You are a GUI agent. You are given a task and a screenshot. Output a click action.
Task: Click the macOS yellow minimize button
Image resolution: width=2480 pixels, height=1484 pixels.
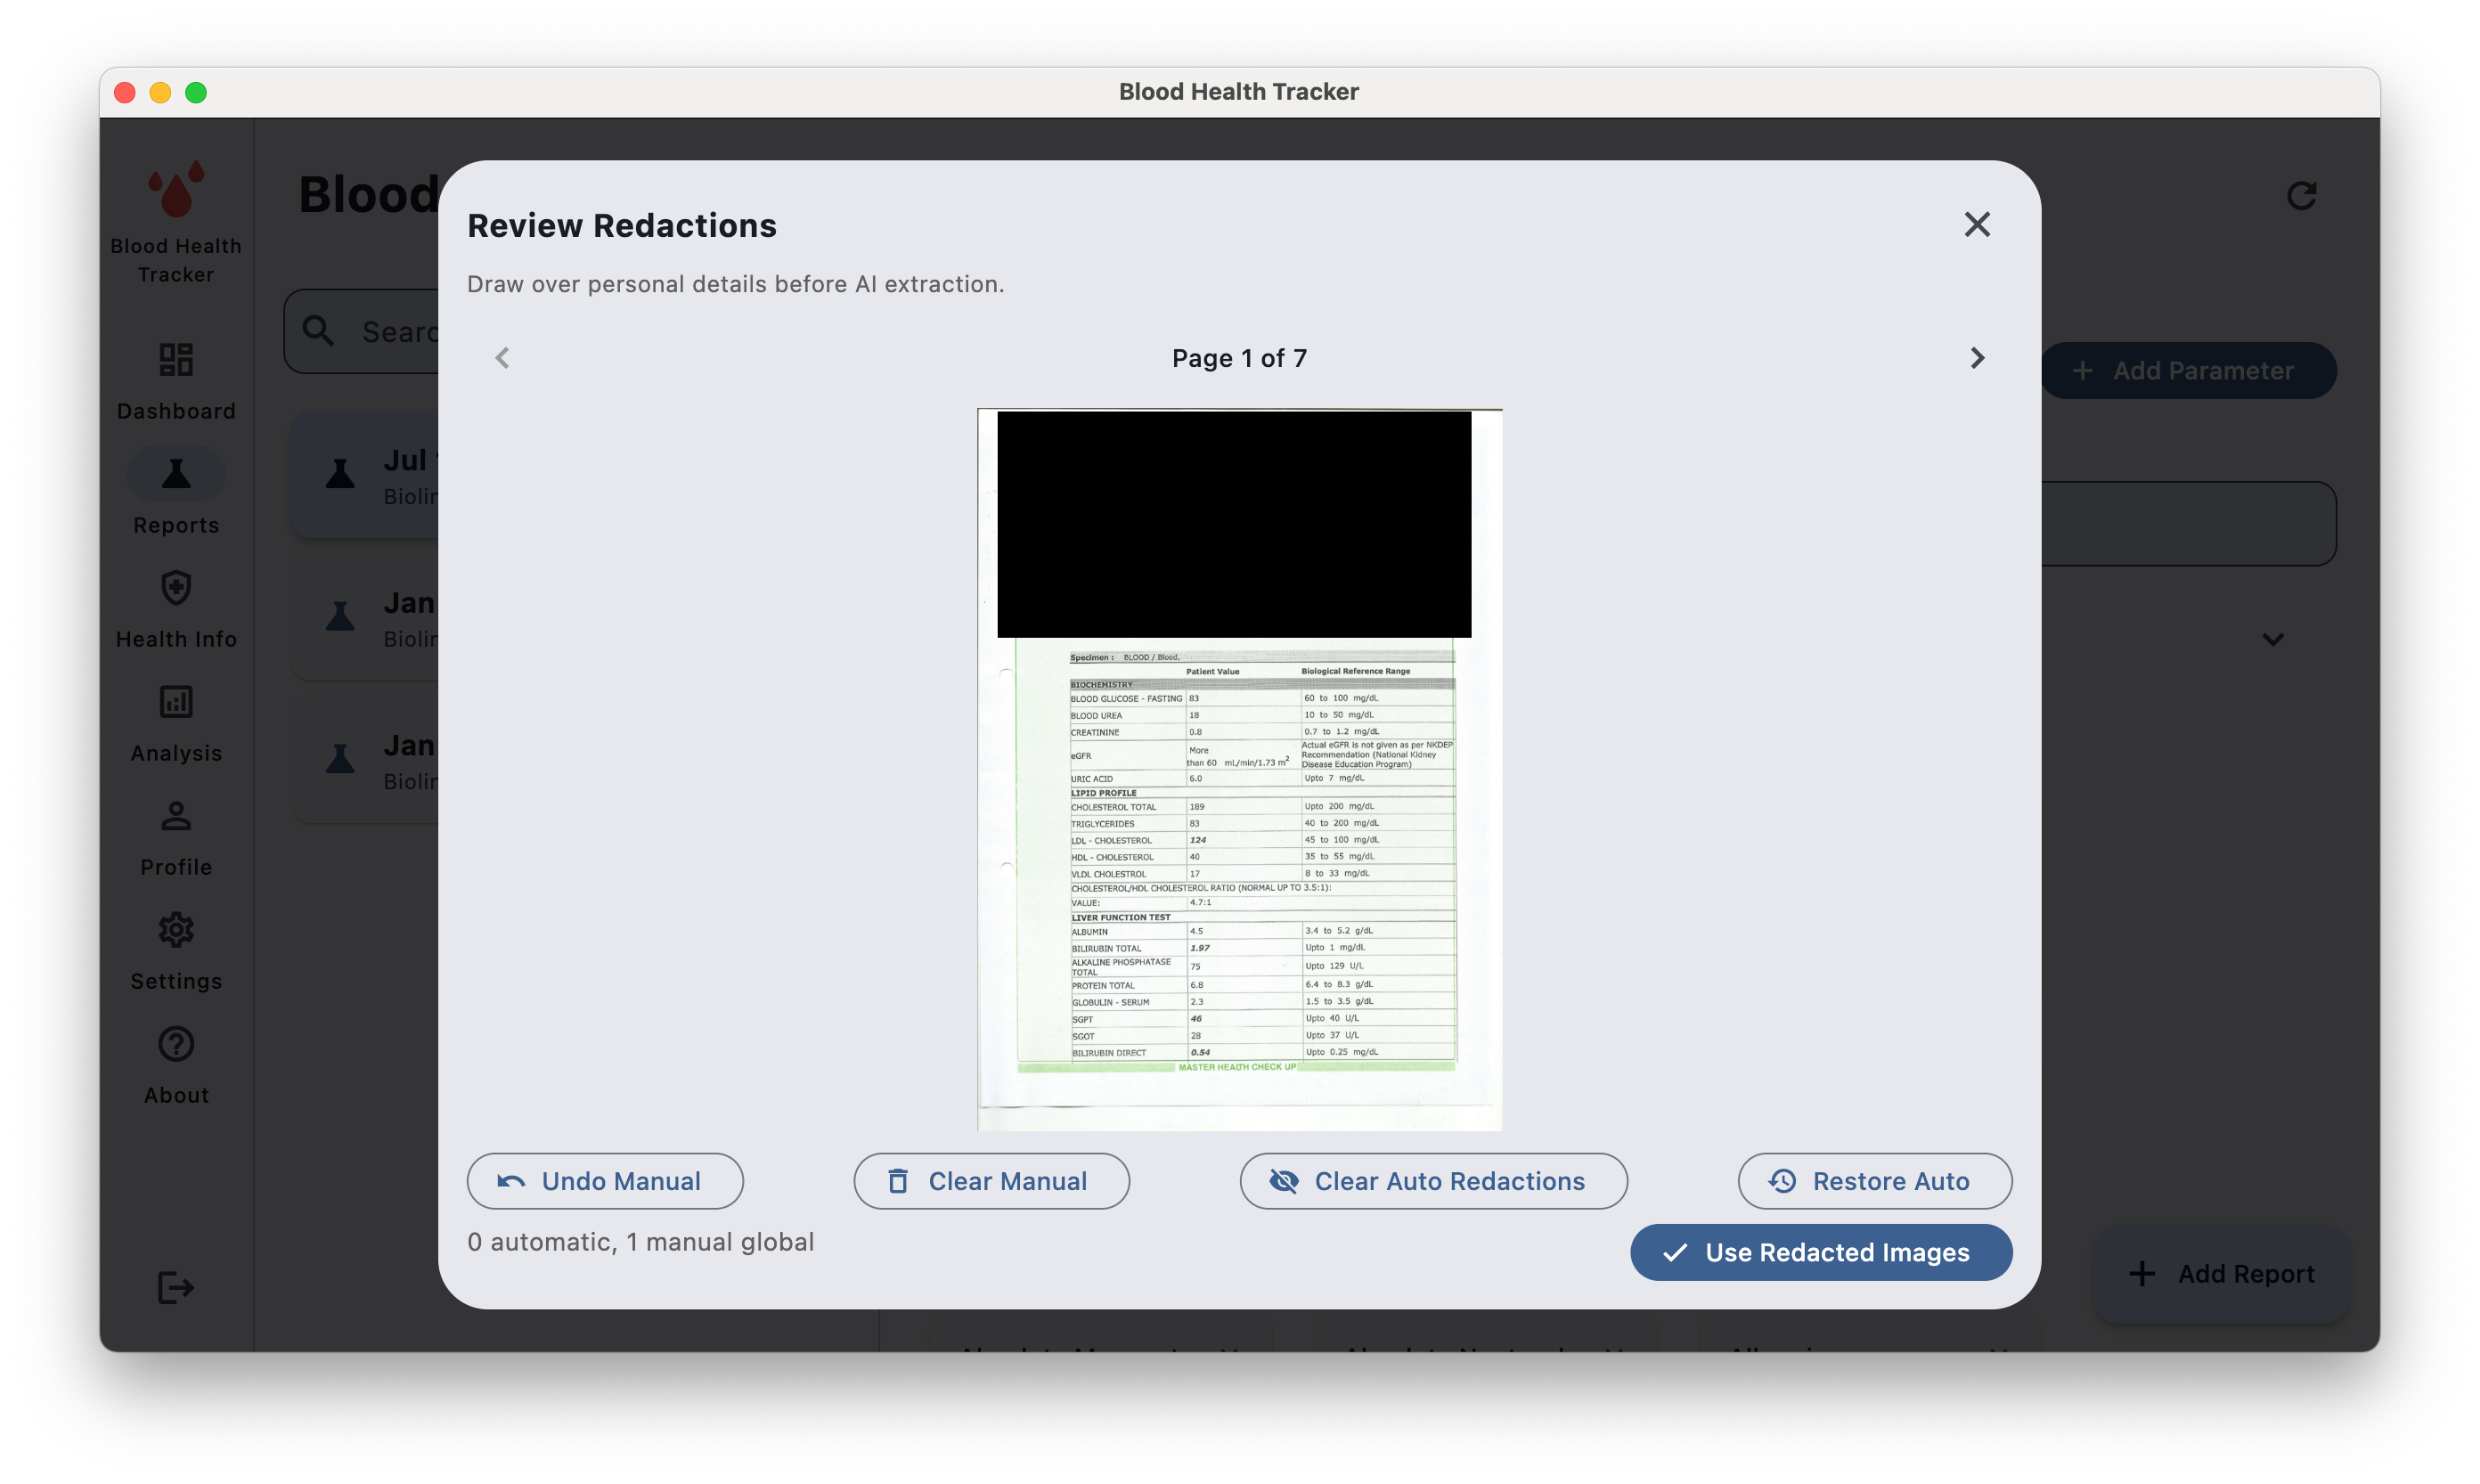click(160, 92)
